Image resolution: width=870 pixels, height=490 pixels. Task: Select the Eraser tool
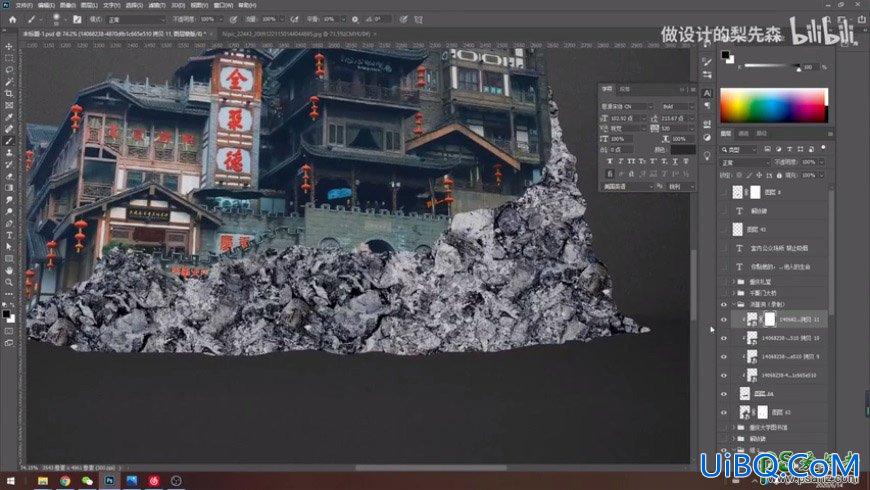(9, 176)
